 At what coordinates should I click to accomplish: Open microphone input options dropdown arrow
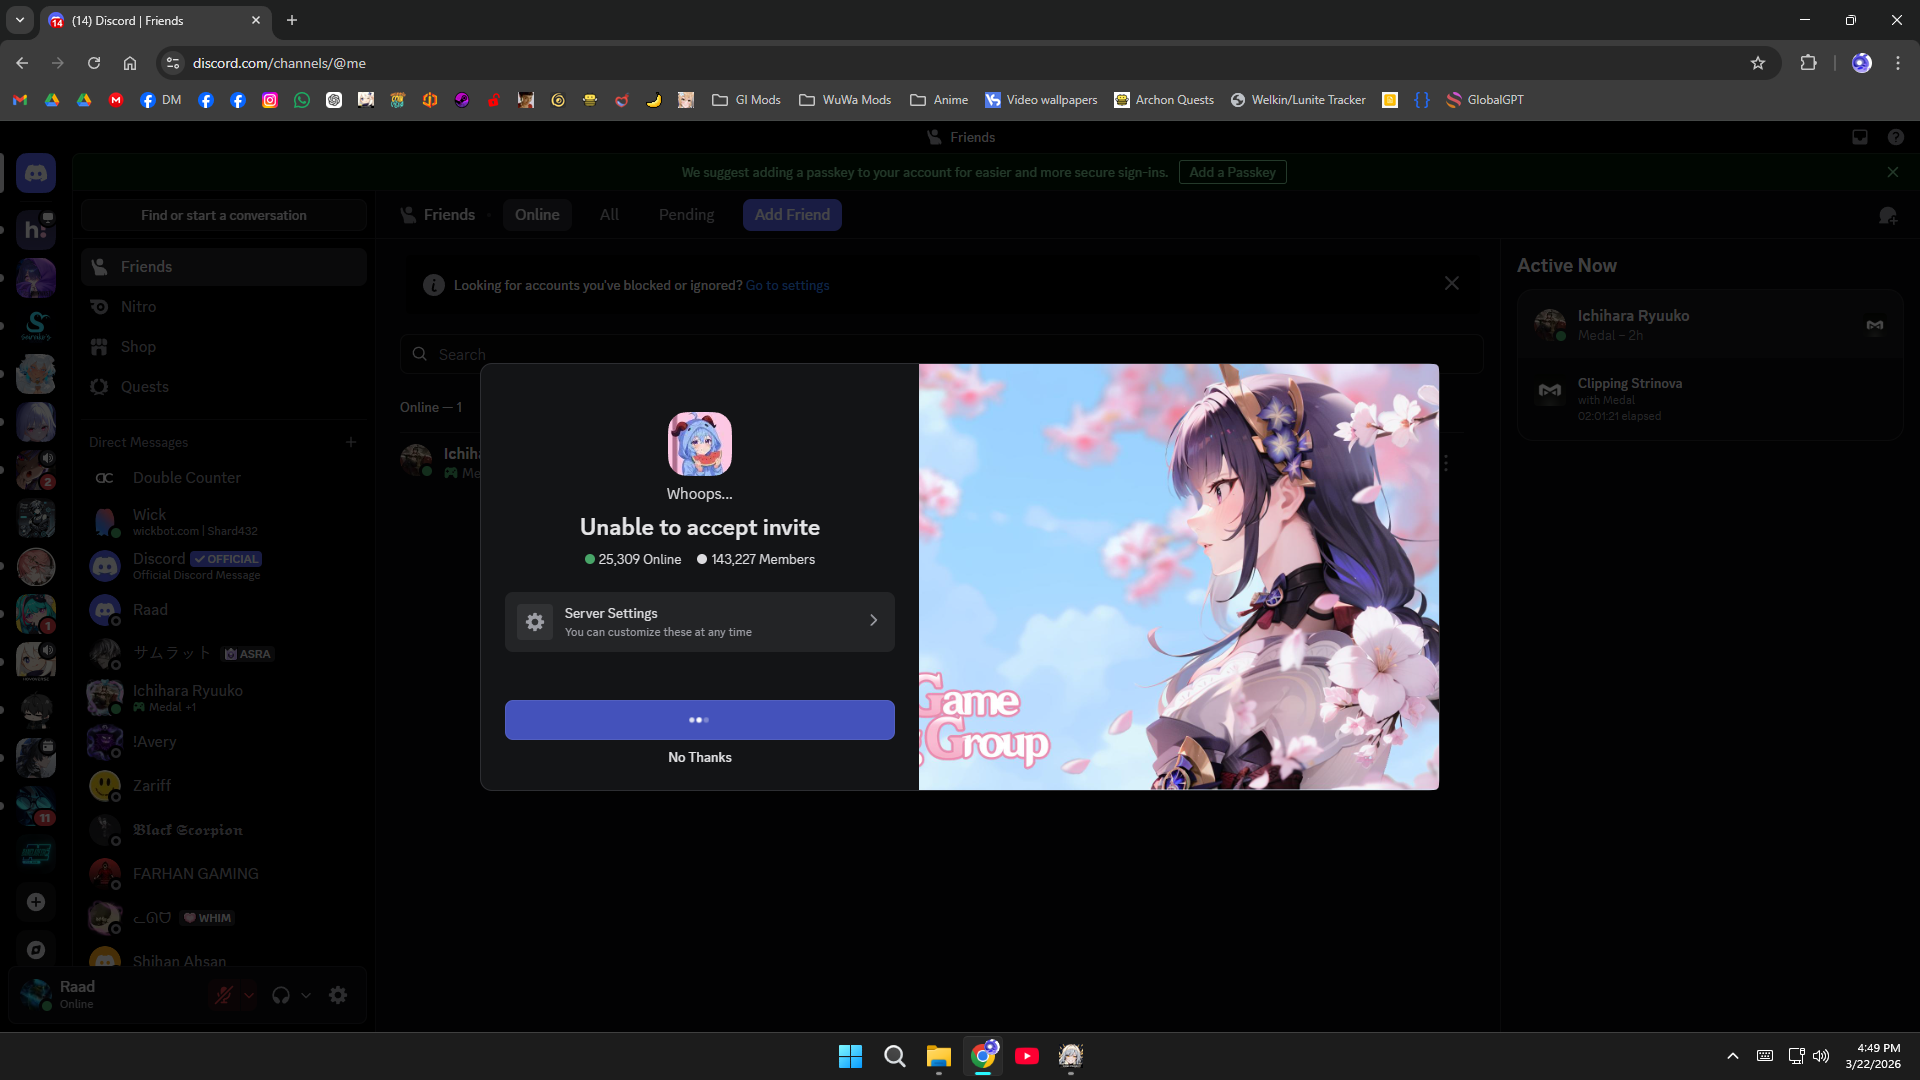[x=249, y=995]
